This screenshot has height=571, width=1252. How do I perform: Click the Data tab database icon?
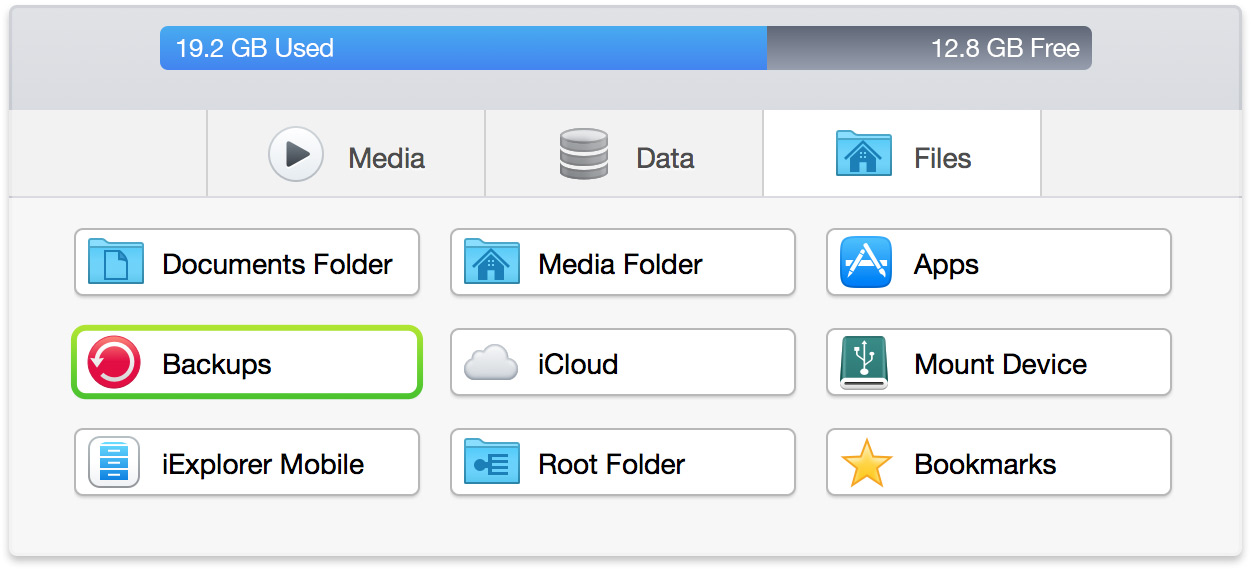coord(584,154)
